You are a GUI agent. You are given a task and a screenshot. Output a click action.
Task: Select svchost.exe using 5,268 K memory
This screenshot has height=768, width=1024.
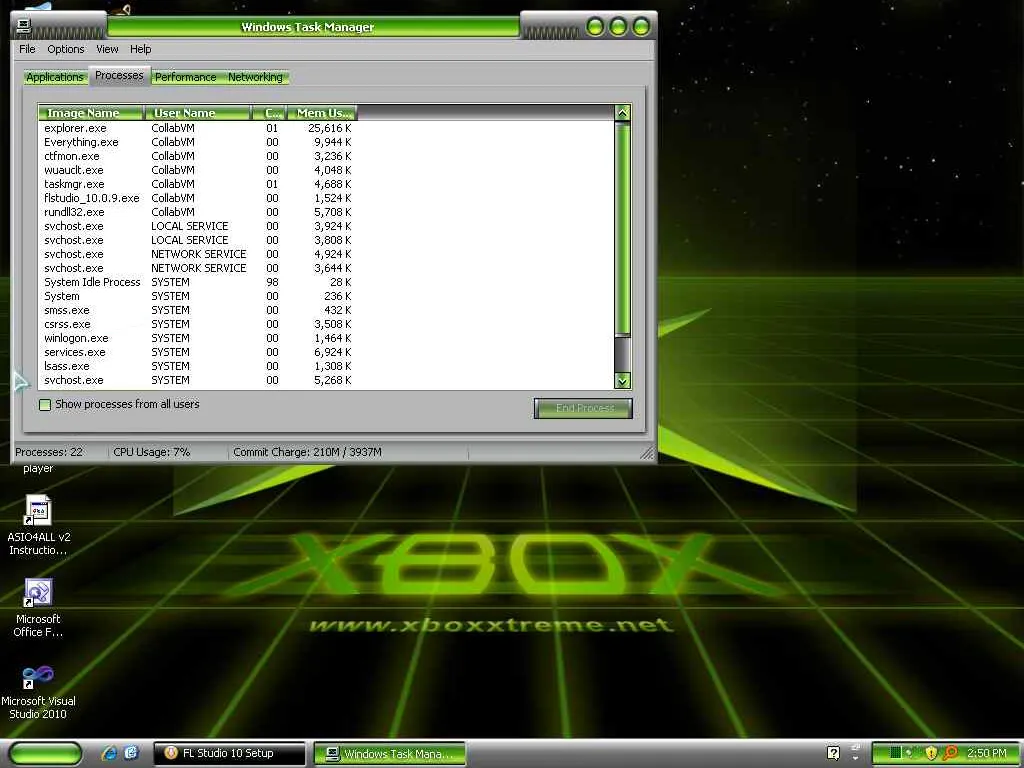click(198, 381)
